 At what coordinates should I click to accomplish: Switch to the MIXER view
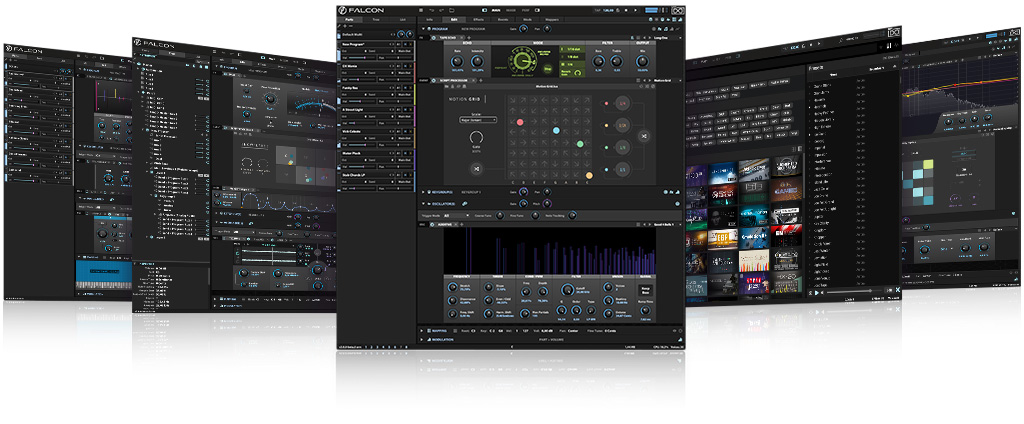click(x=511, y=10)
